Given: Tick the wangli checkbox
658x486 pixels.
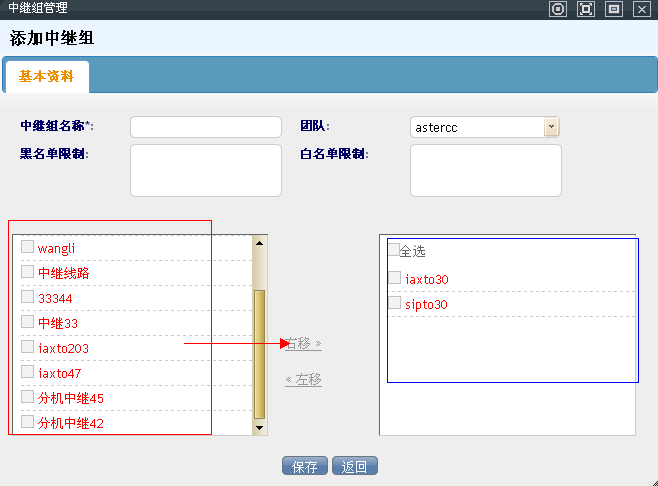Looking at the screenshot, I should (28, 247).
